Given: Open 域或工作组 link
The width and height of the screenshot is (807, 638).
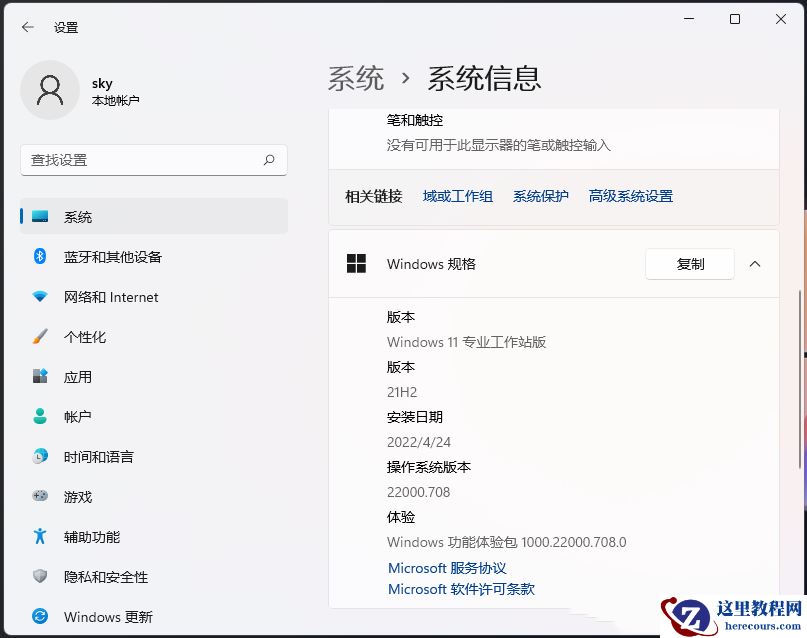Looking at the screenshot, I should point(457,196).
